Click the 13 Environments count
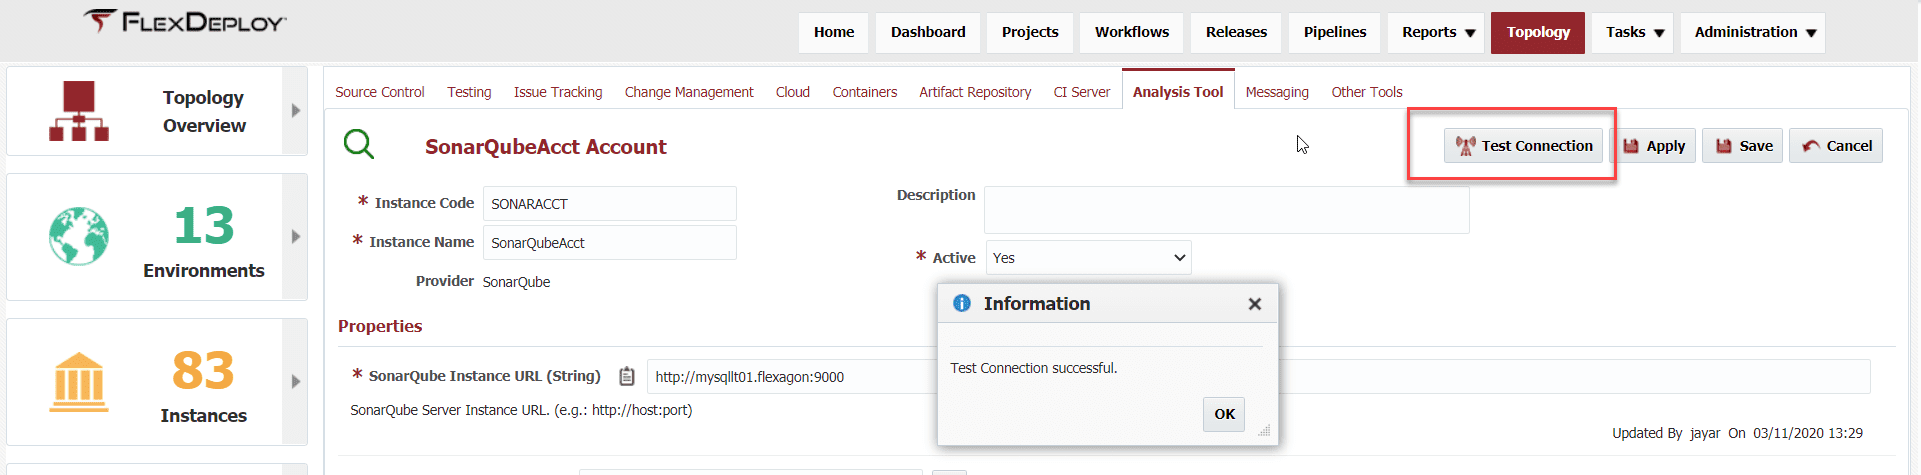Viewport: 1921px width, 475px height. 204,226
